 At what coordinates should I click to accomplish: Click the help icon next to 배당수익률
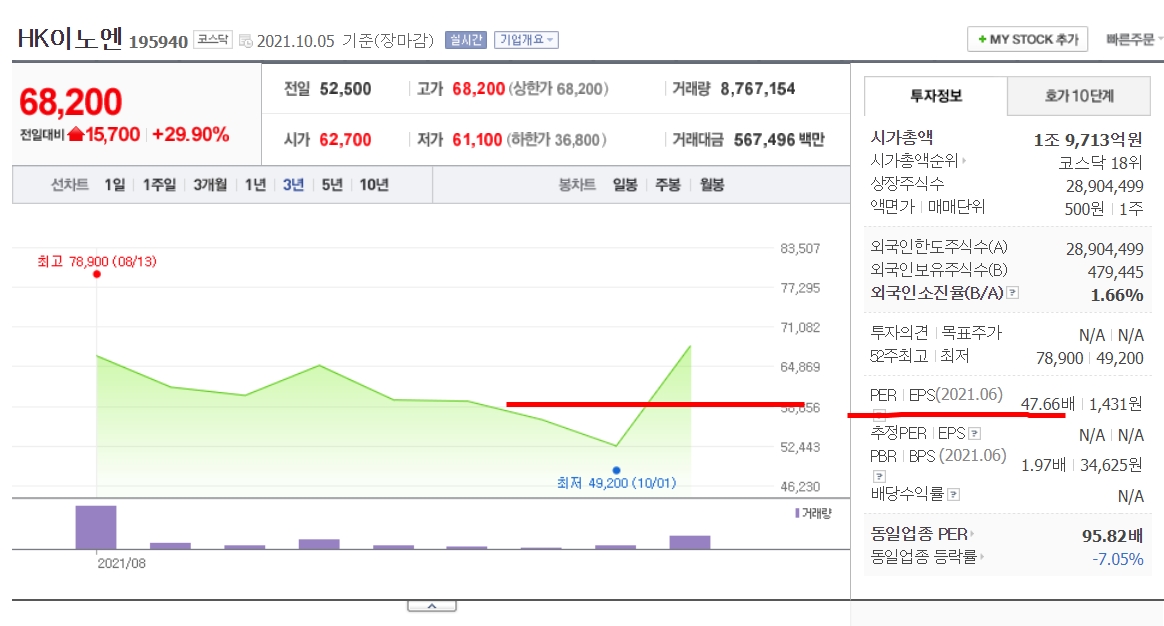point(954,494)
